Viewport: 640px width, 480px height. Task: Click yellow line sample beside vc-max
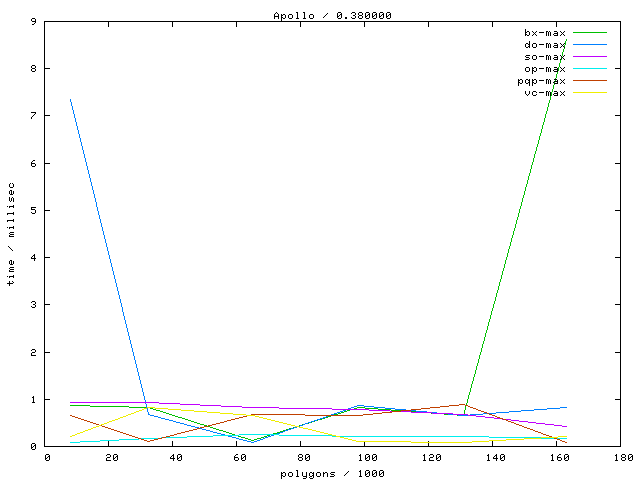589,93
